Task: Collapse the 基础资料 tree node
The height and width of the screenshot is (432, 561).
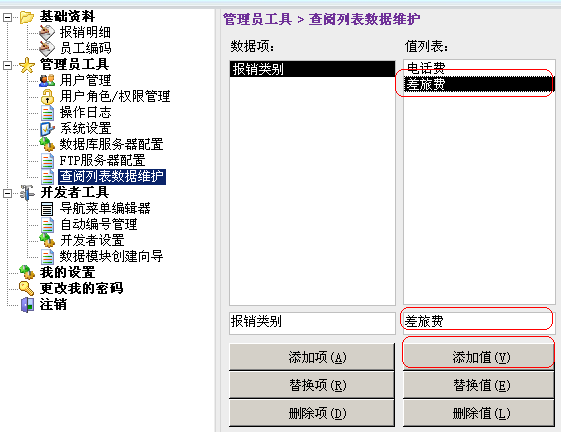Action: 7,17
